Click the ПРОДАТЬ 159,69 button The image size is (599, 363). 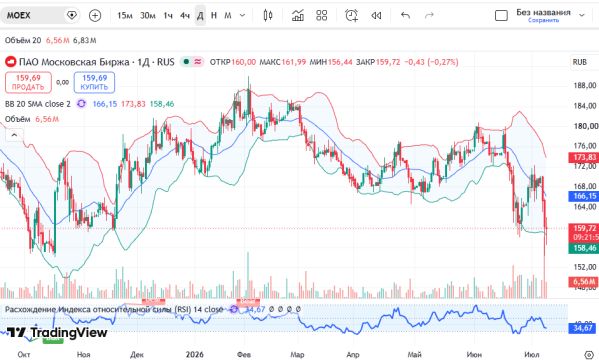coord(28,83)
